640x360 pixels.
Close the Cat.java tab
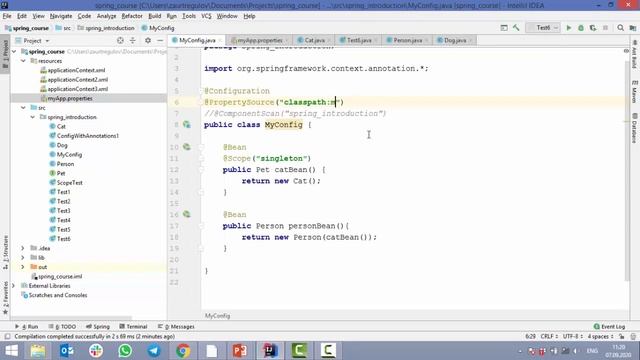point(329,40)
